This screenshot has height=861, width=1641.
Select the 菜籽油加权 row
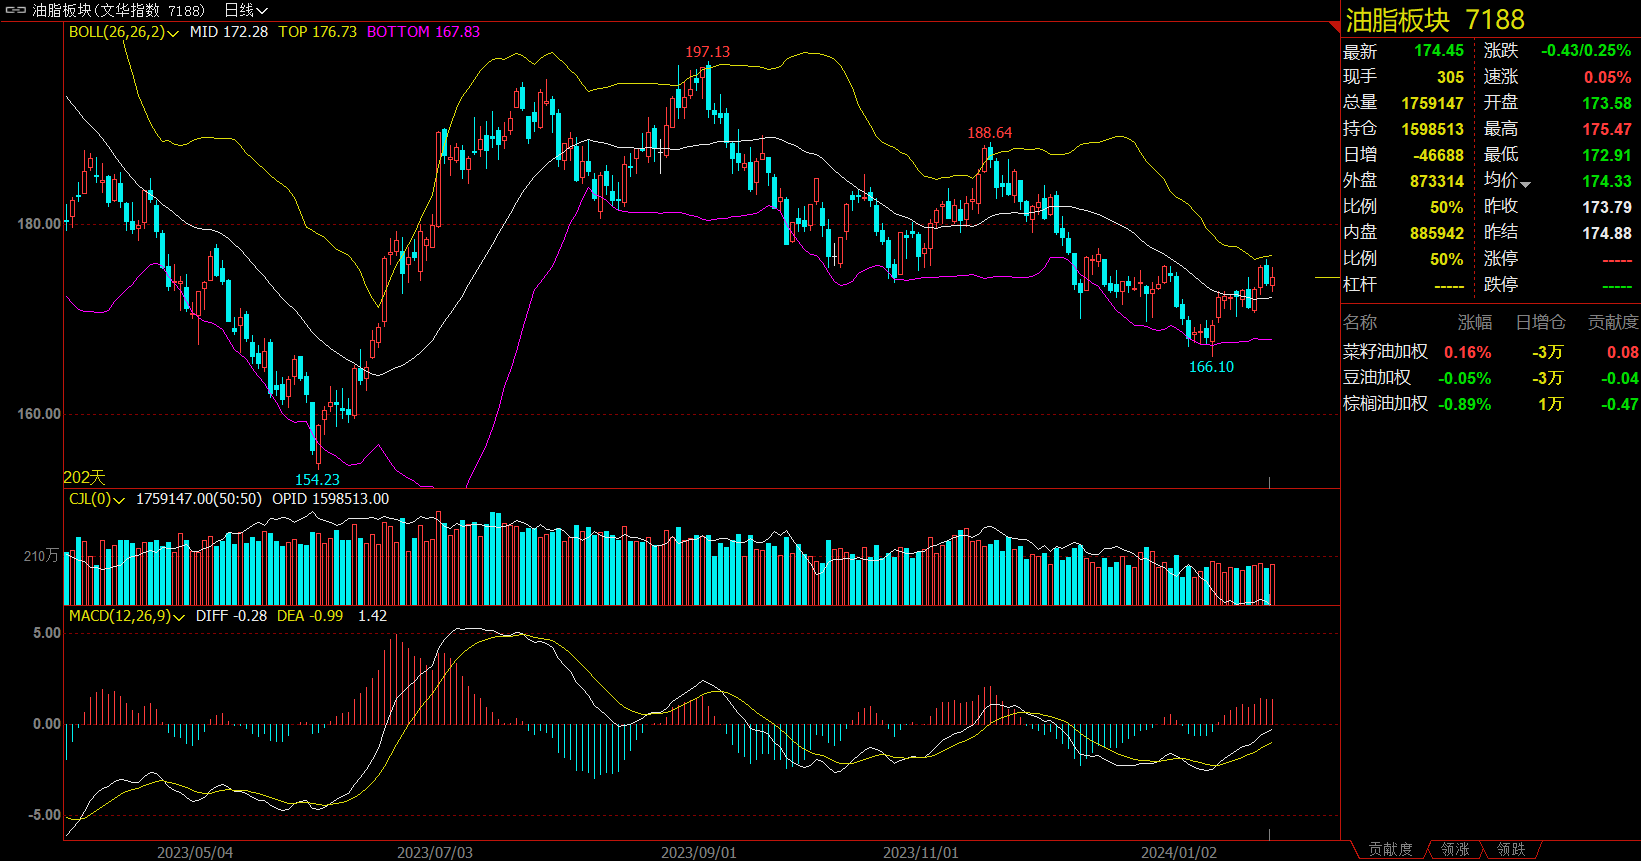coord(1385,352)
